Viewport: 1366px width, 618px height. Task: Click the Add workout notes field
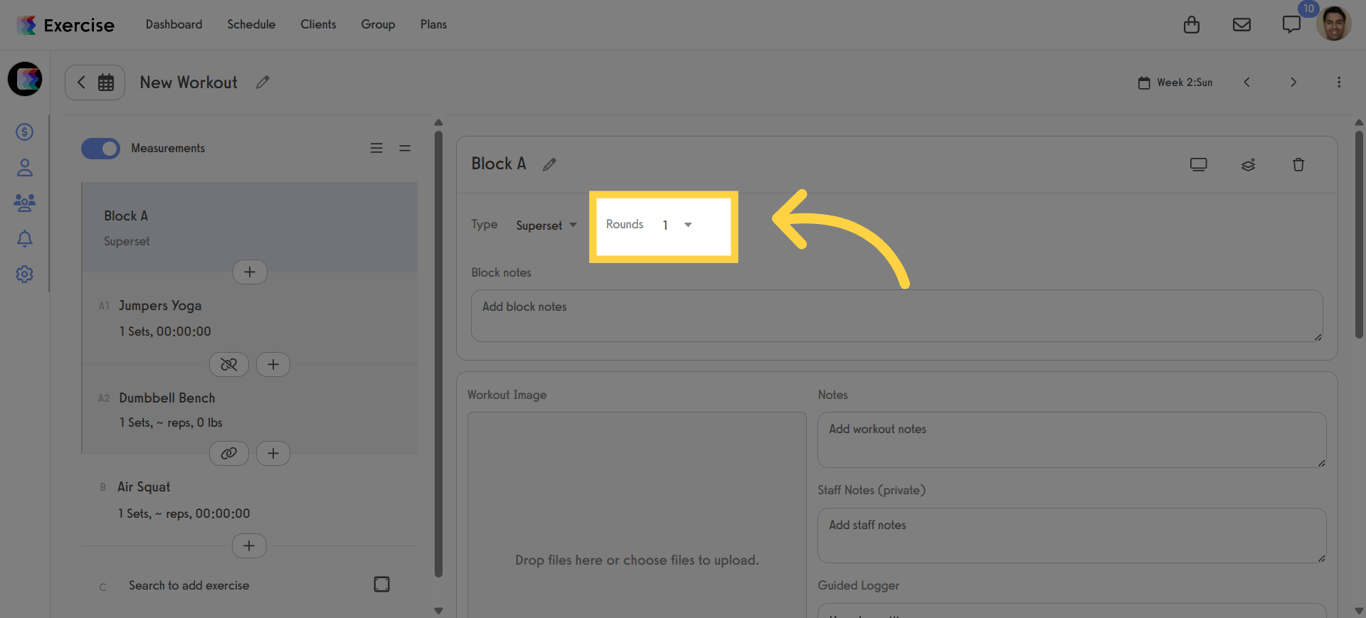pos(1072,440)
